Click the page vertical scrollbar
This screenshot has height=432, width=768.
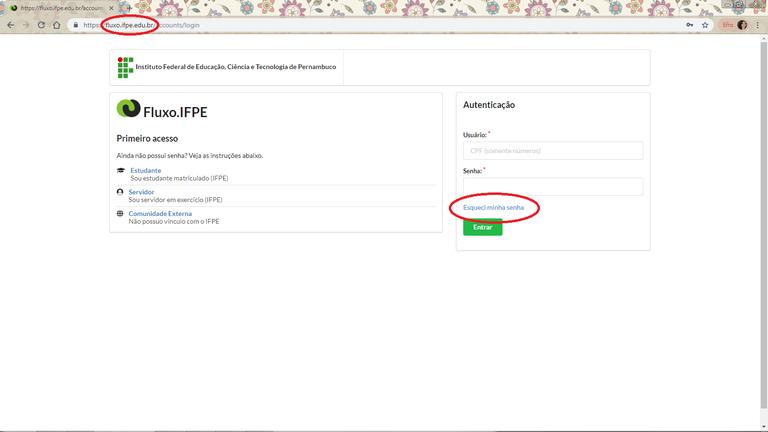tap(764, 225)
